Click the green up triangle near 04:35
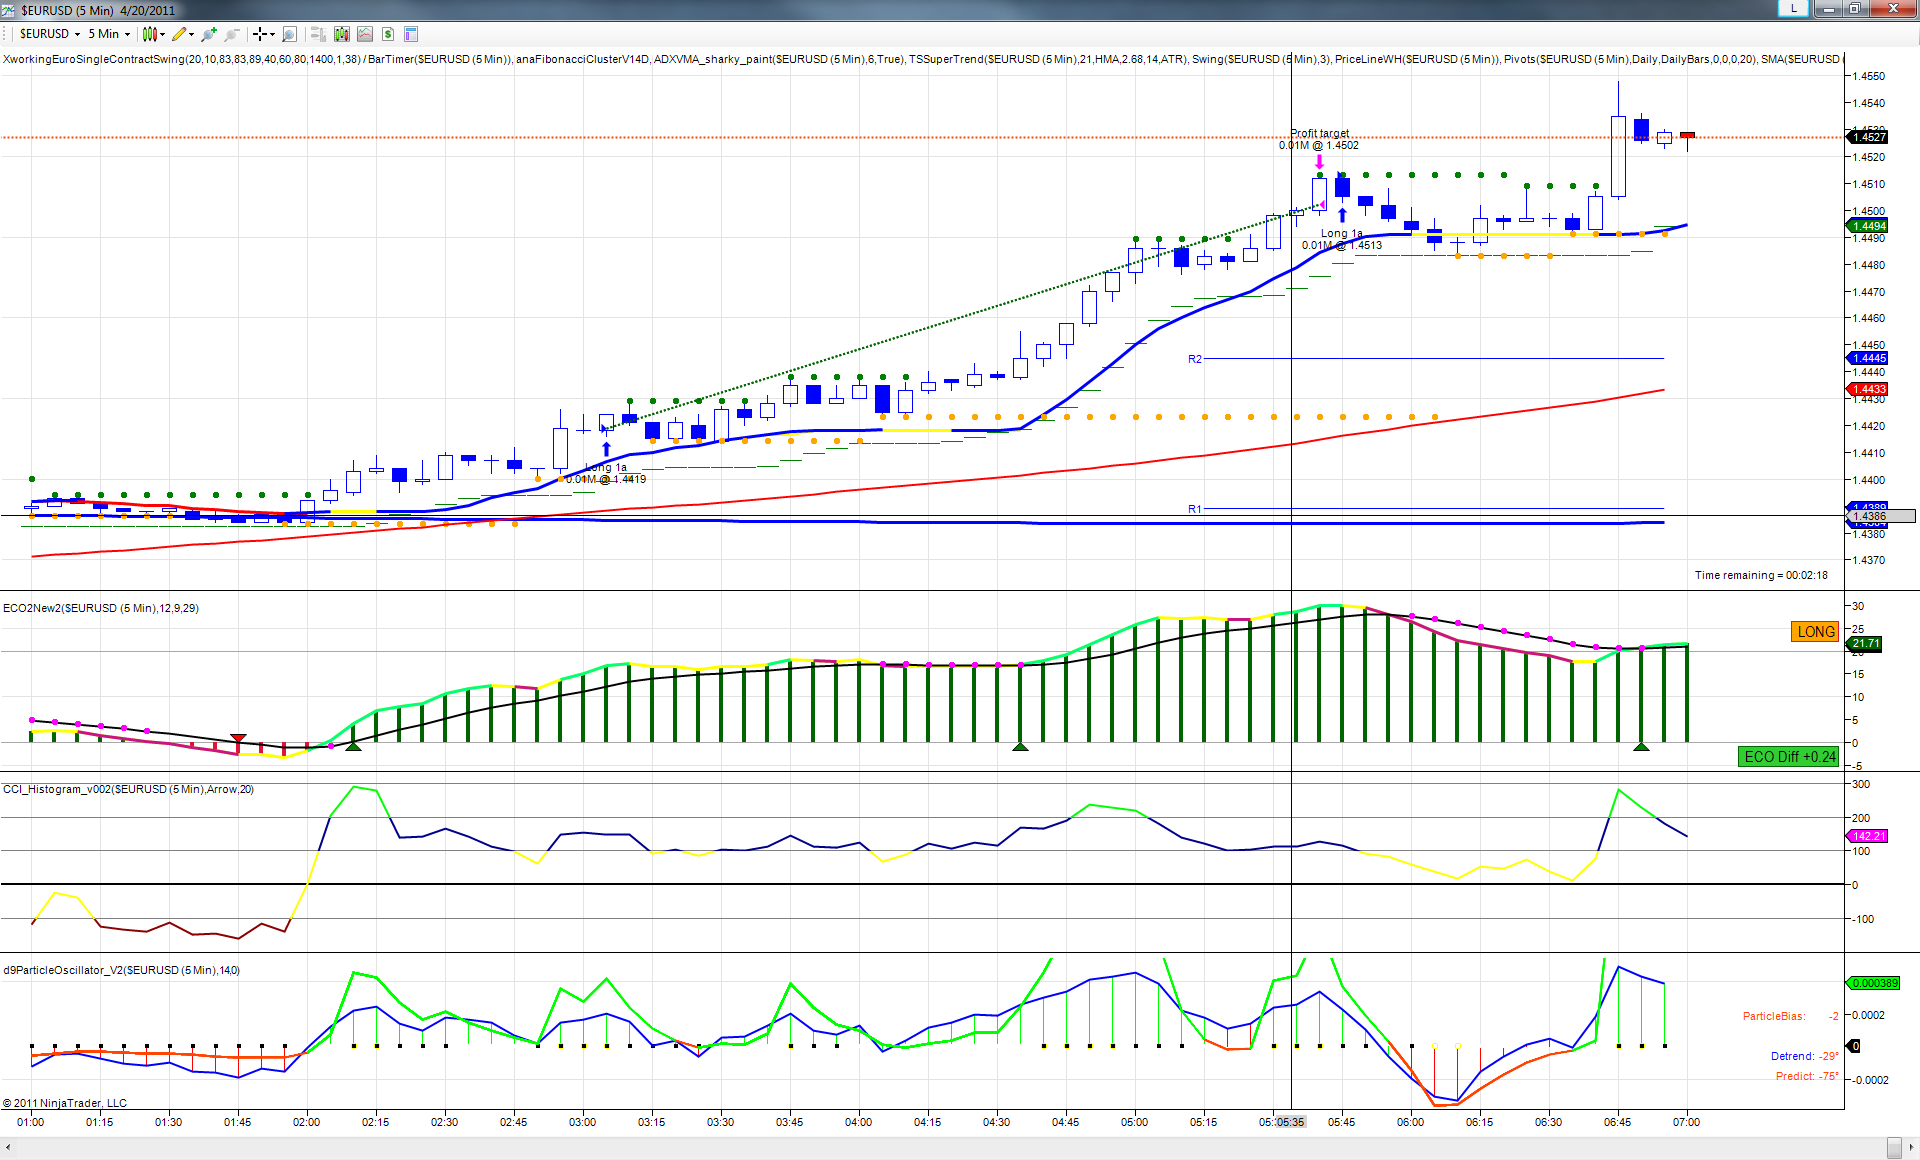This screenshot has width=1920, height=1160. [x=1020, y=746]
